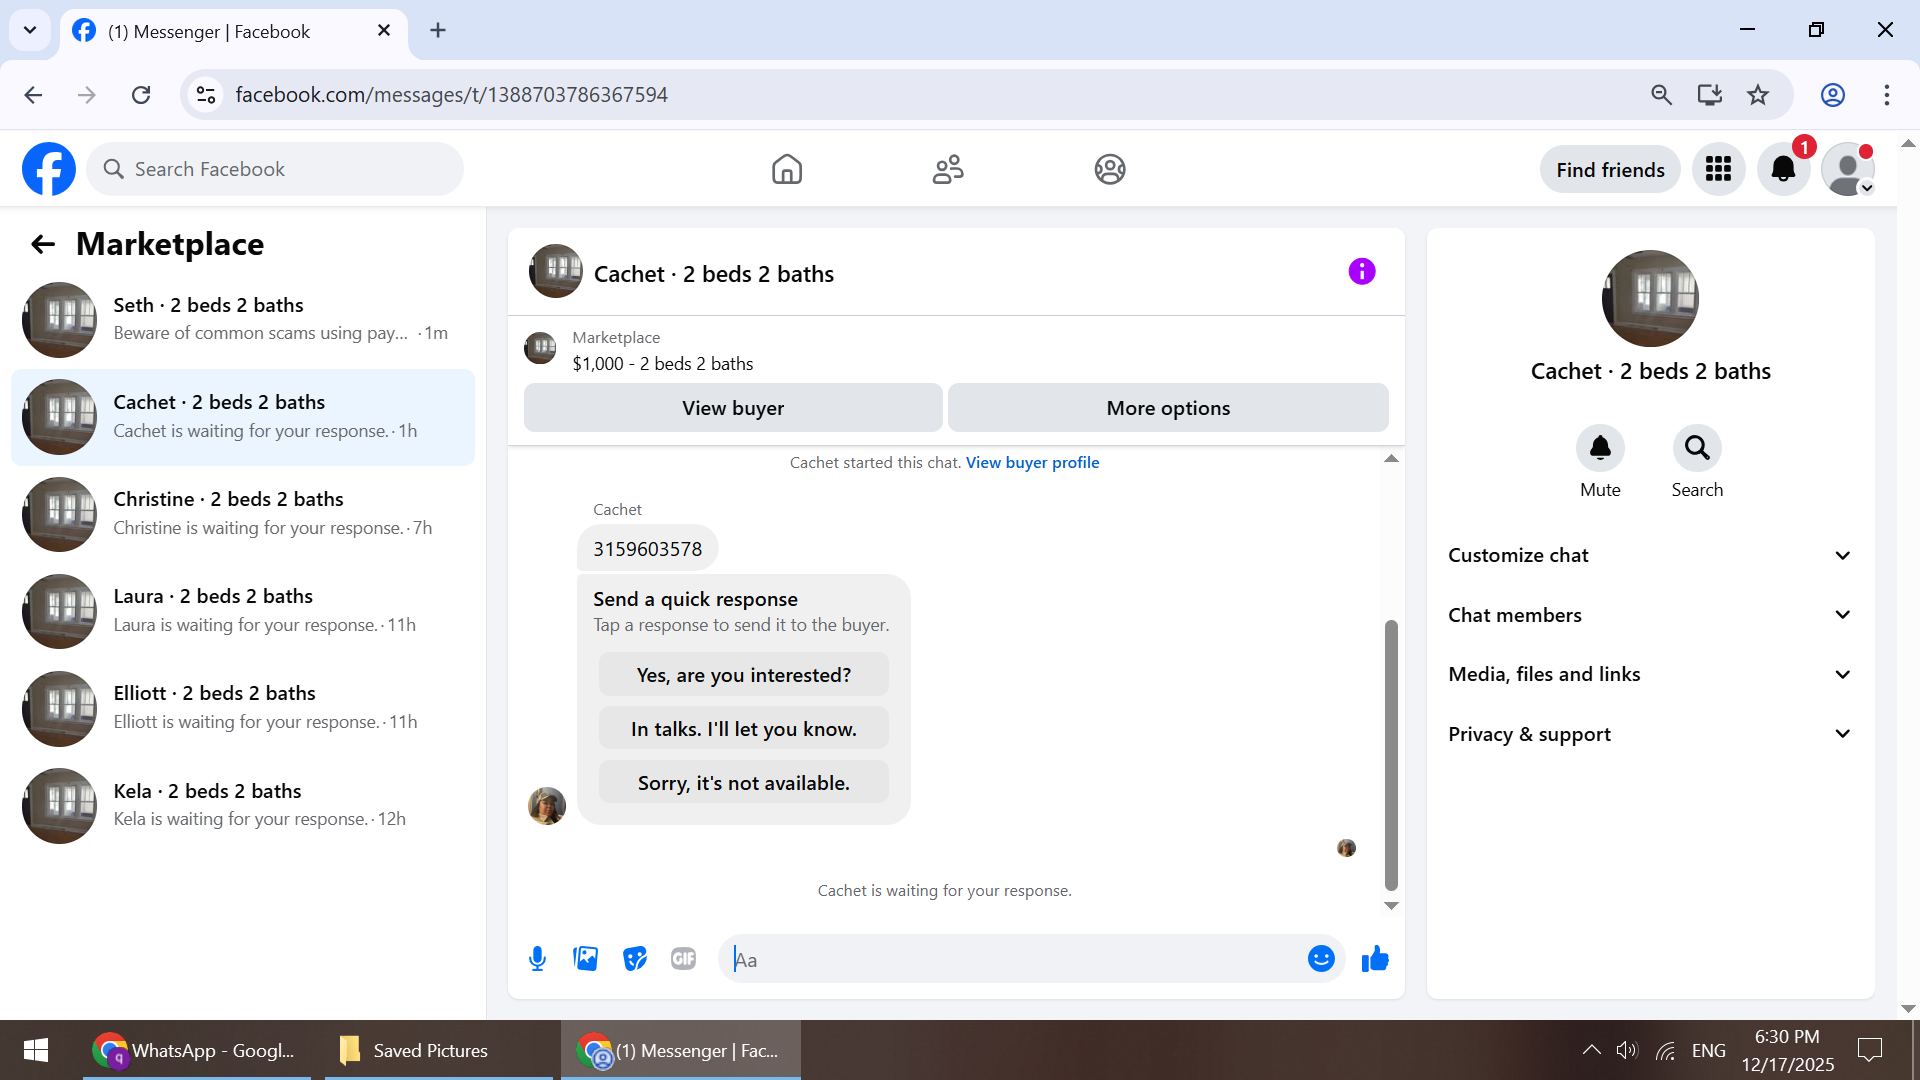This screenshot has width=1920, height=1080.
Task: Click the voice clip microphone icon
Action: (537, 959)
